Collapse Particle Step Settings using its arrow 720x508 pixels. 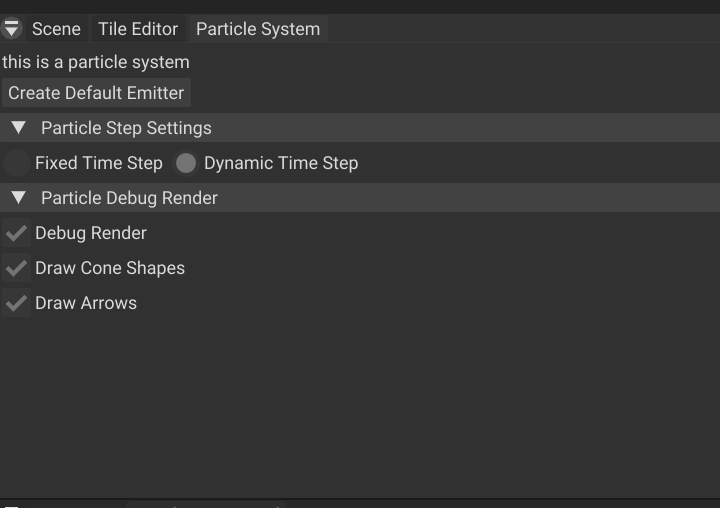pyautogui.click(x=18, y=128)
